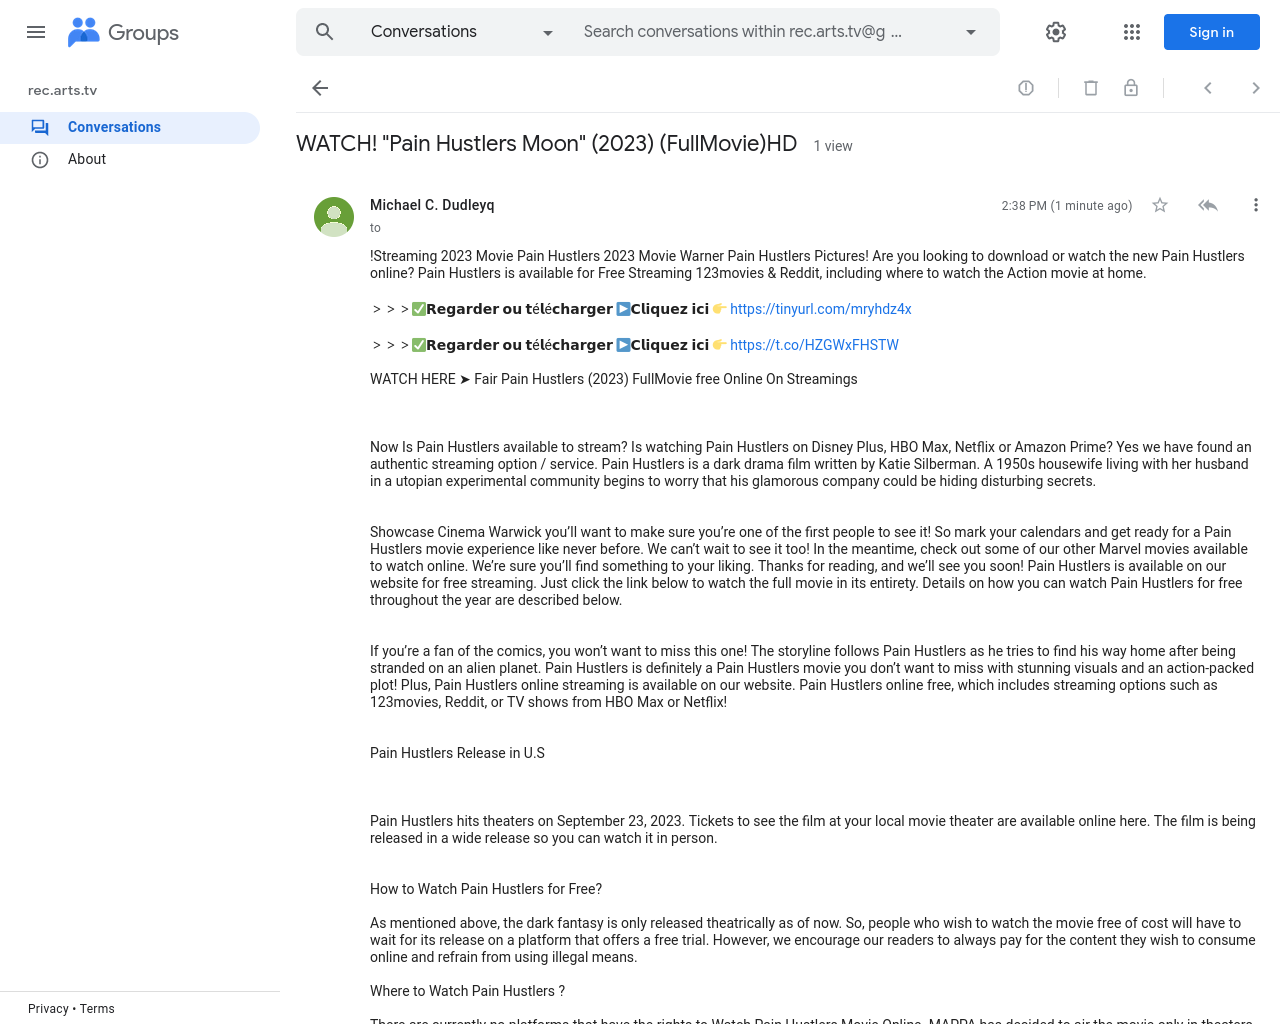Screen dimensions: 1280x1024
Task: Click 'How to Watch Pain Hustlers for Free?' text
Action: point(486,889)
